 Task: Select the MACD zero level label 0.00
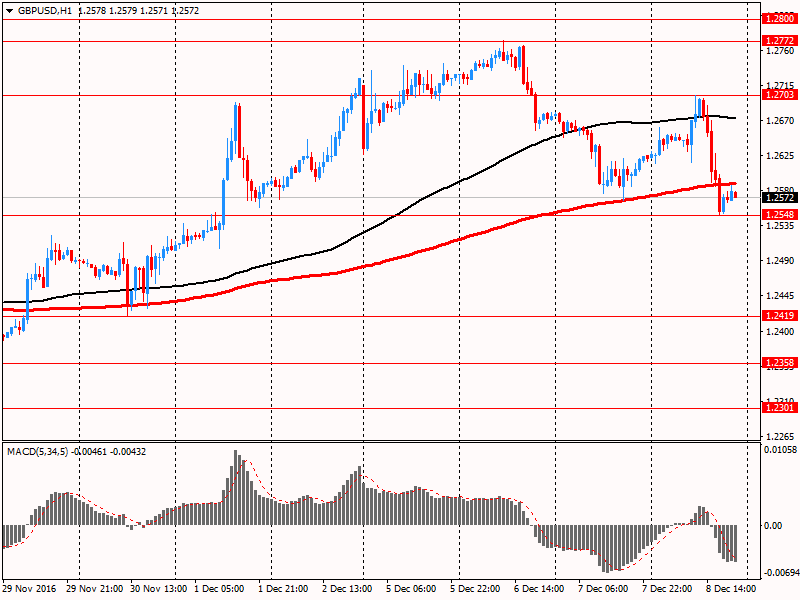click(773, 526)
